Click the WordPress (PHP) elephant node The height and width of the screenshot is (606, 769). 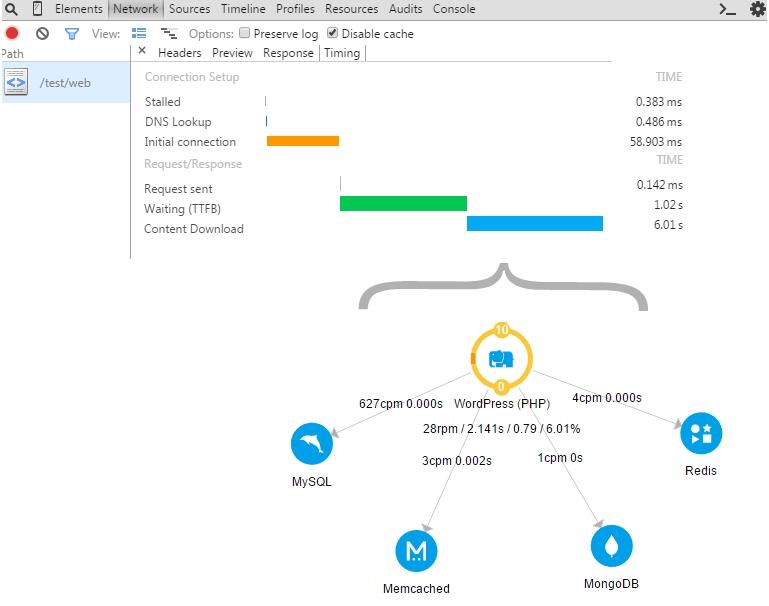[x=501, y=359]
